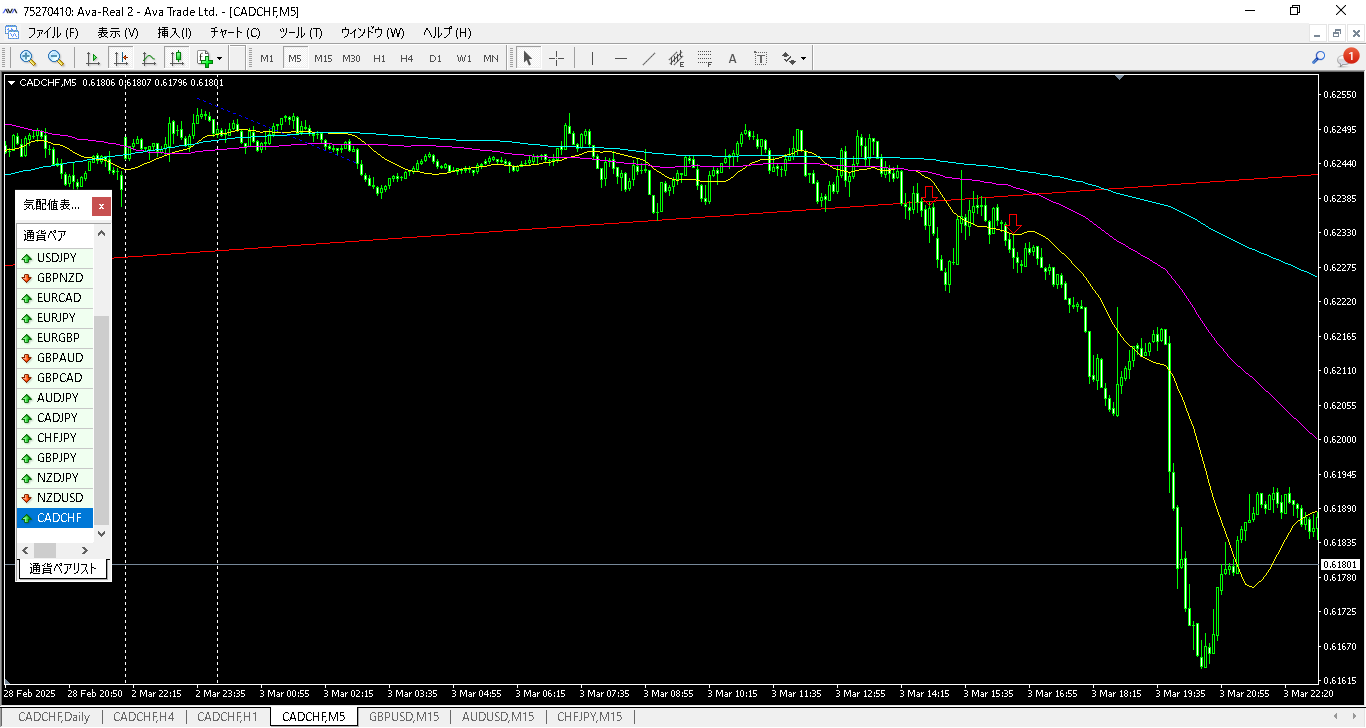
Task: Select the H4 timeframe
Action: 407,58
